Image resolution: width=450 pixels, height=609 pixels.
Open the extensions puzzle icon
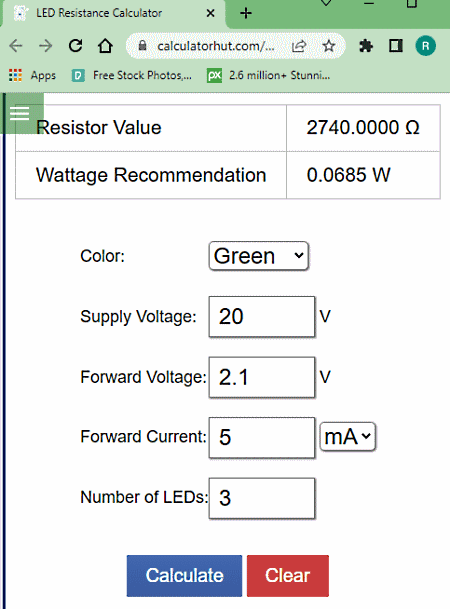[365, 46]
